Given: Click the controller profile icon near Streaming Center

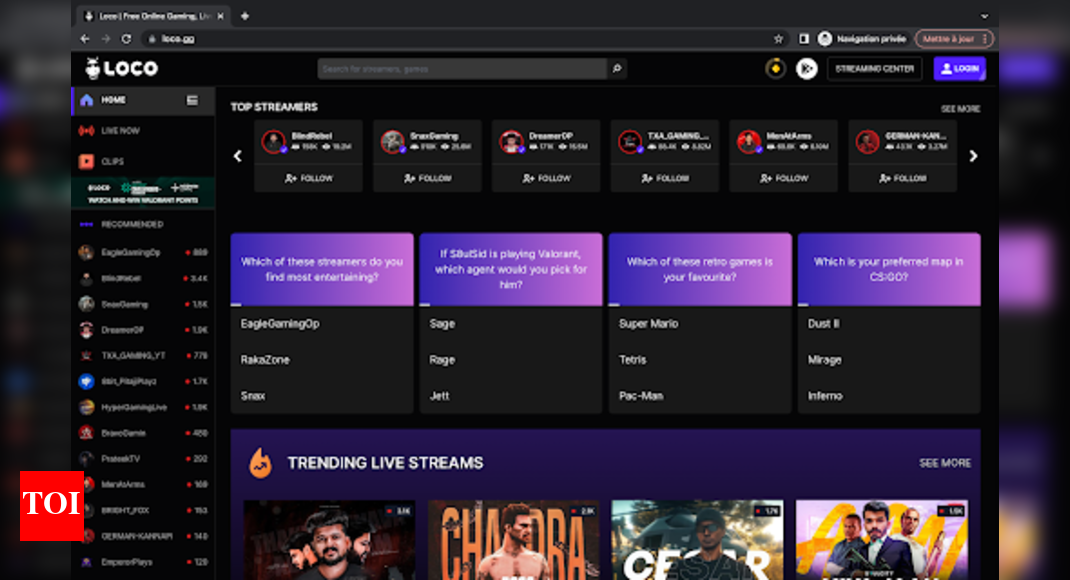Looking at the screenshot, I should pyautogui.click(x=805, y=68).
